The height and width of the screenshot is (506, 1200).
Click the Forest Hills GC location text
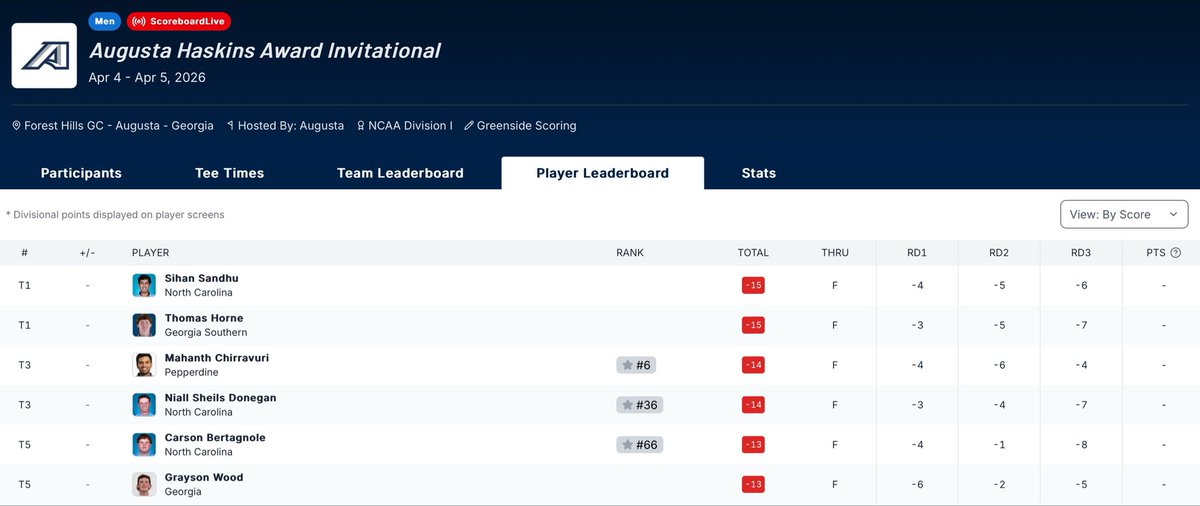119,126
